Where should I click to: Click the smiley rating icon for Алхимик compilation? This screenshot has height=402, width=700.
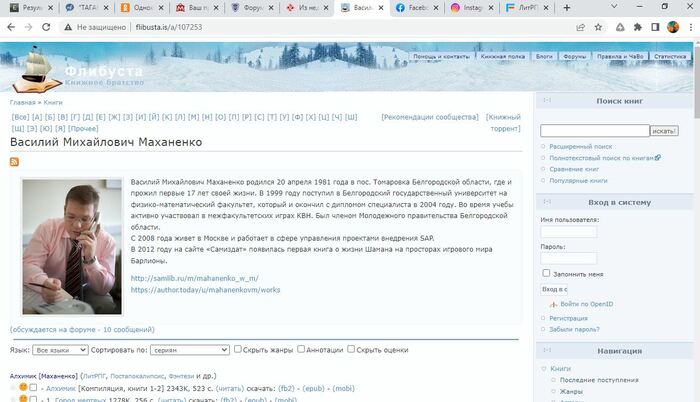pos(23,387)
